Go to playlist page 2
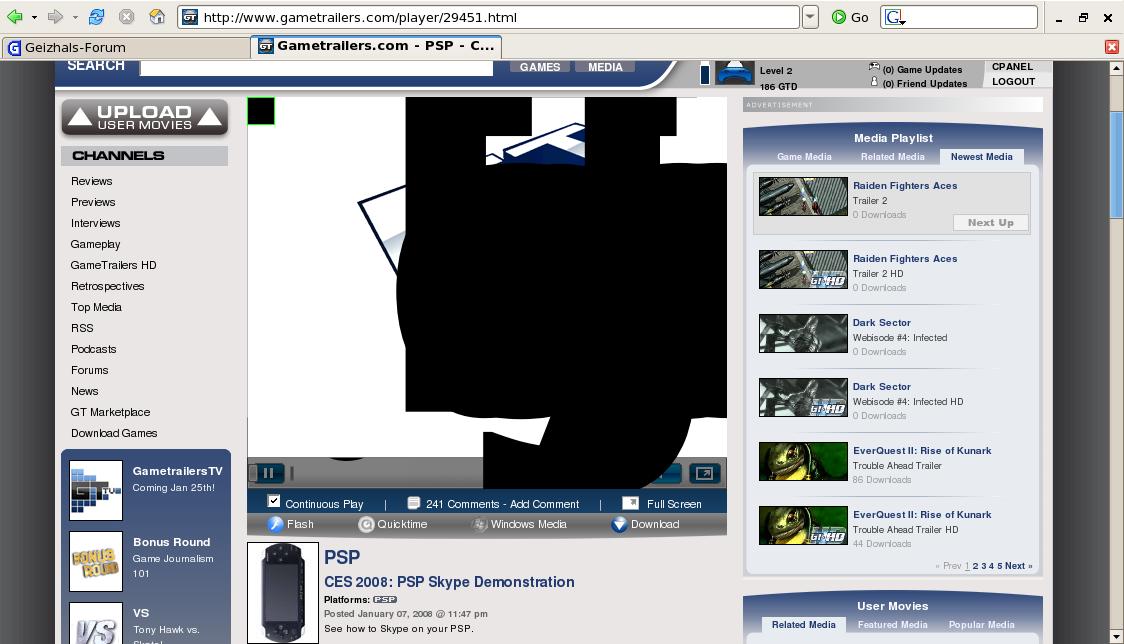The width and height of the screenshot is (1124, 644). point(975,566)
